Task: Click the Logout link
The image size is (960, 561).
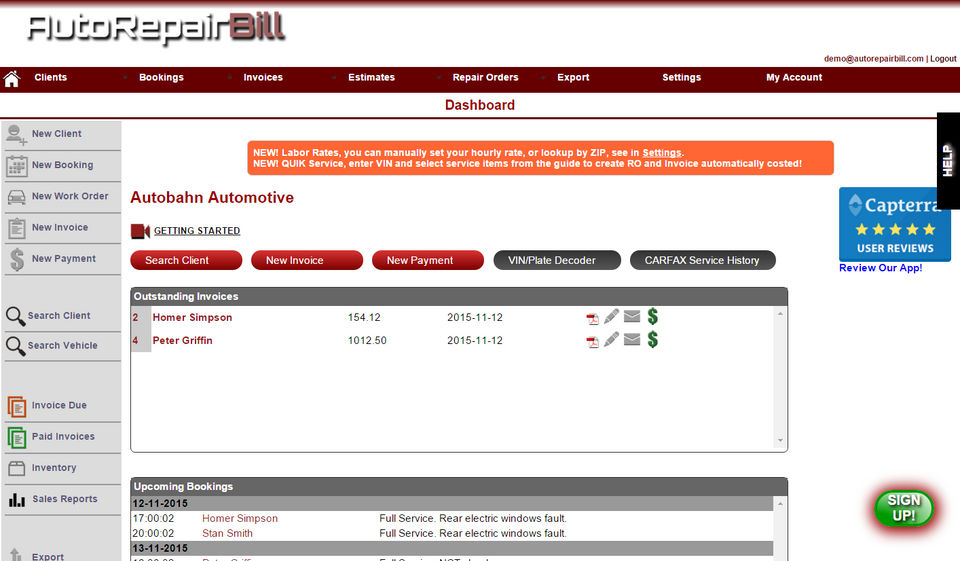Action: coord(943,59)
